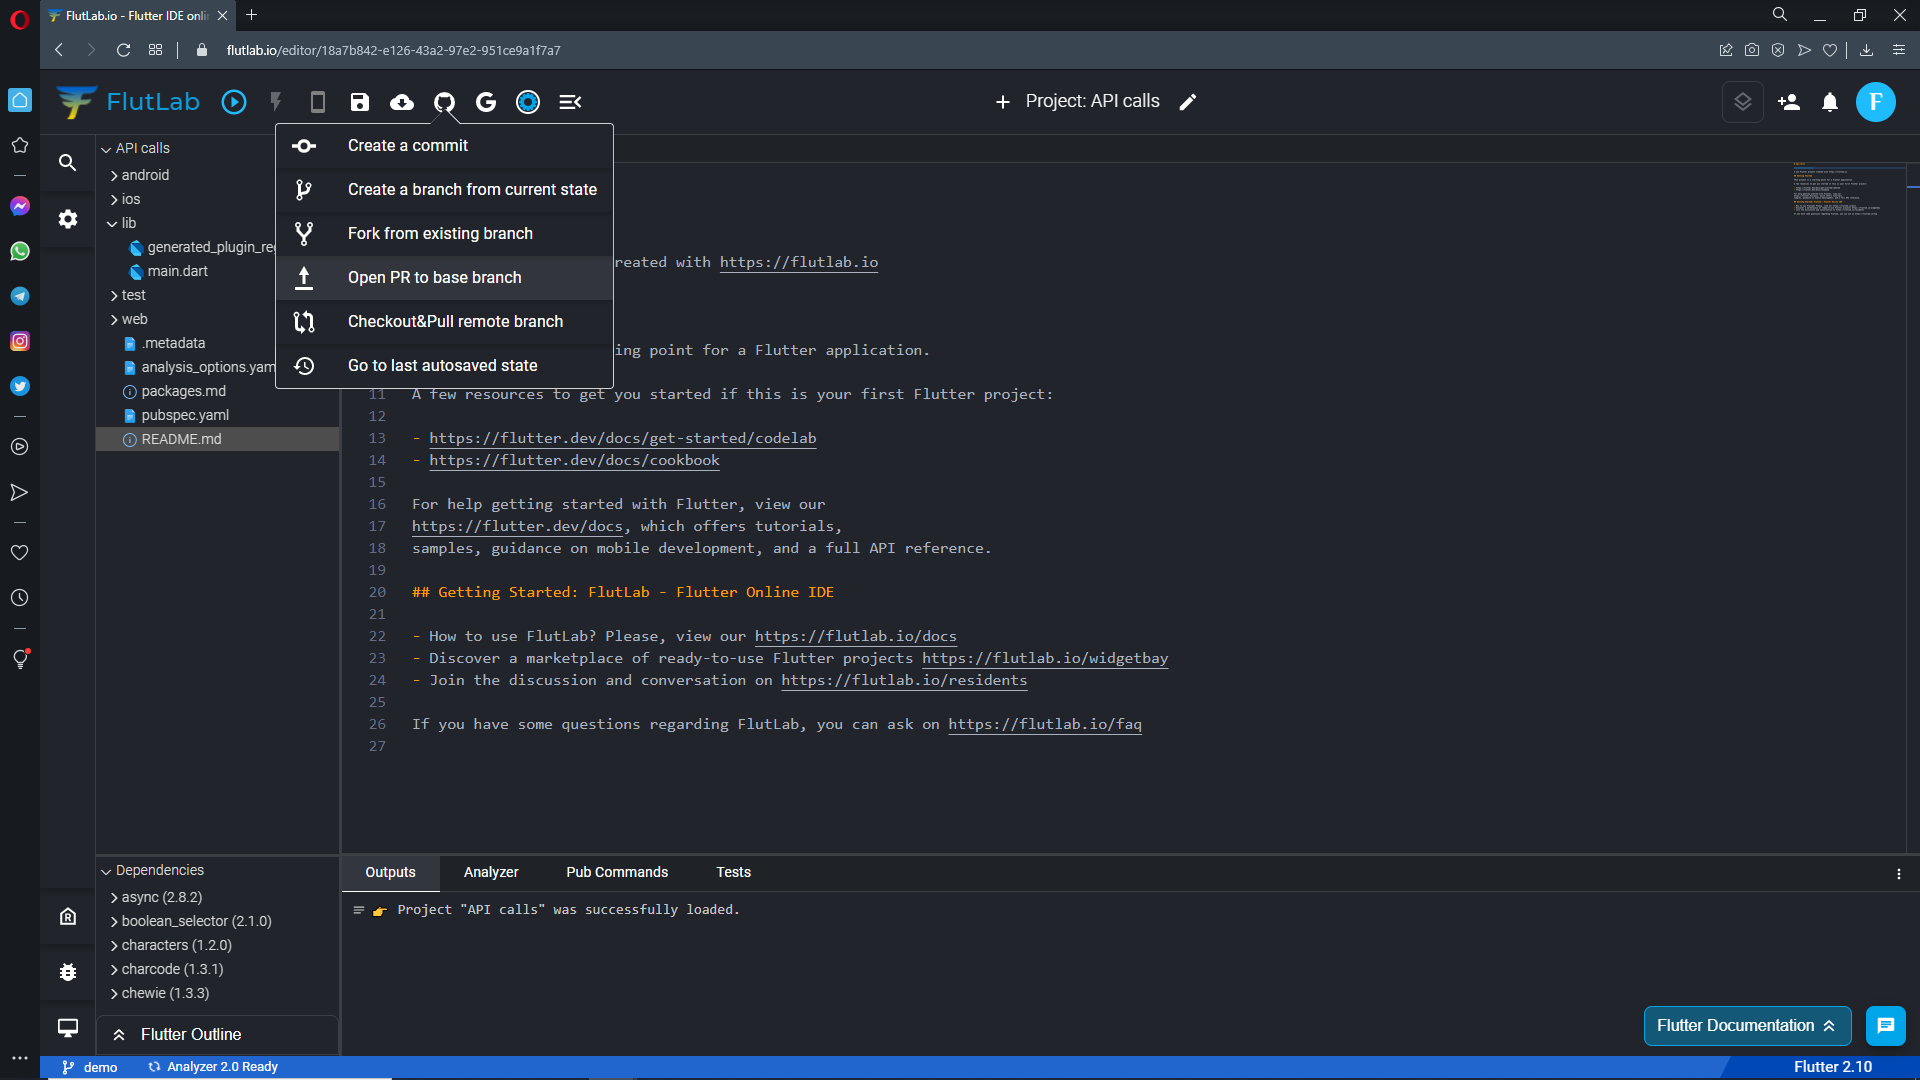Viewport: 1920px width, 1080px height.
Task: Expand the Flutter Outline panel
Action: click(x=217, y=1035)
